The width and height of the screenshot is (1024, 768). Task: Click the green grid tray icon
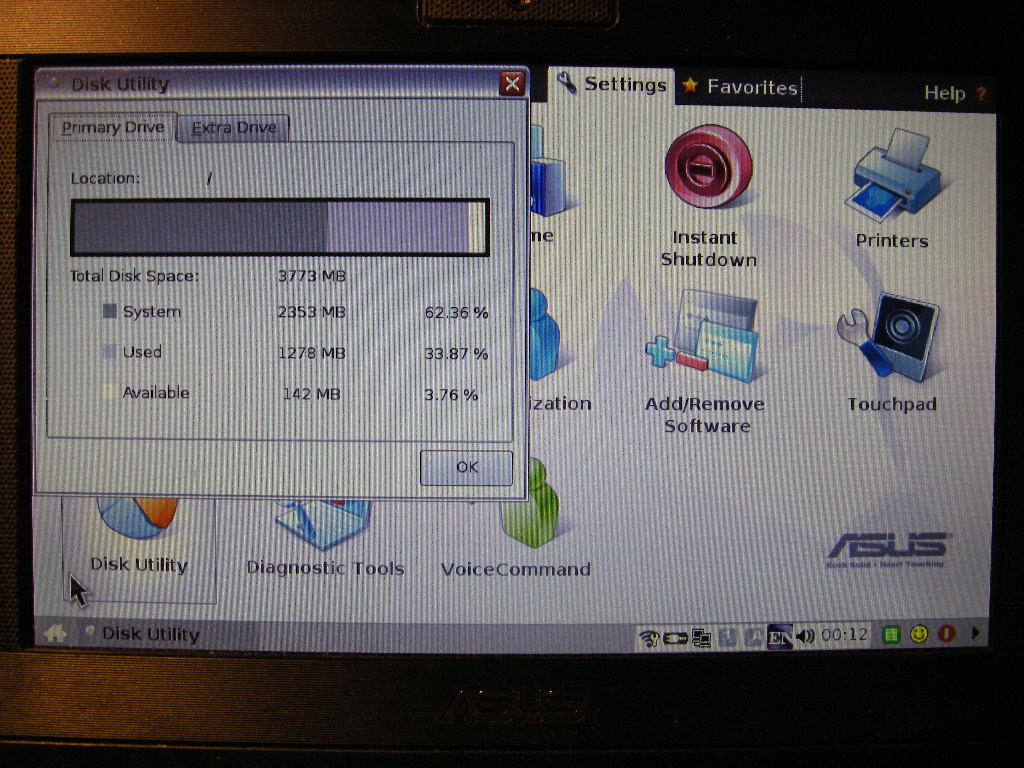coord(891,634)
